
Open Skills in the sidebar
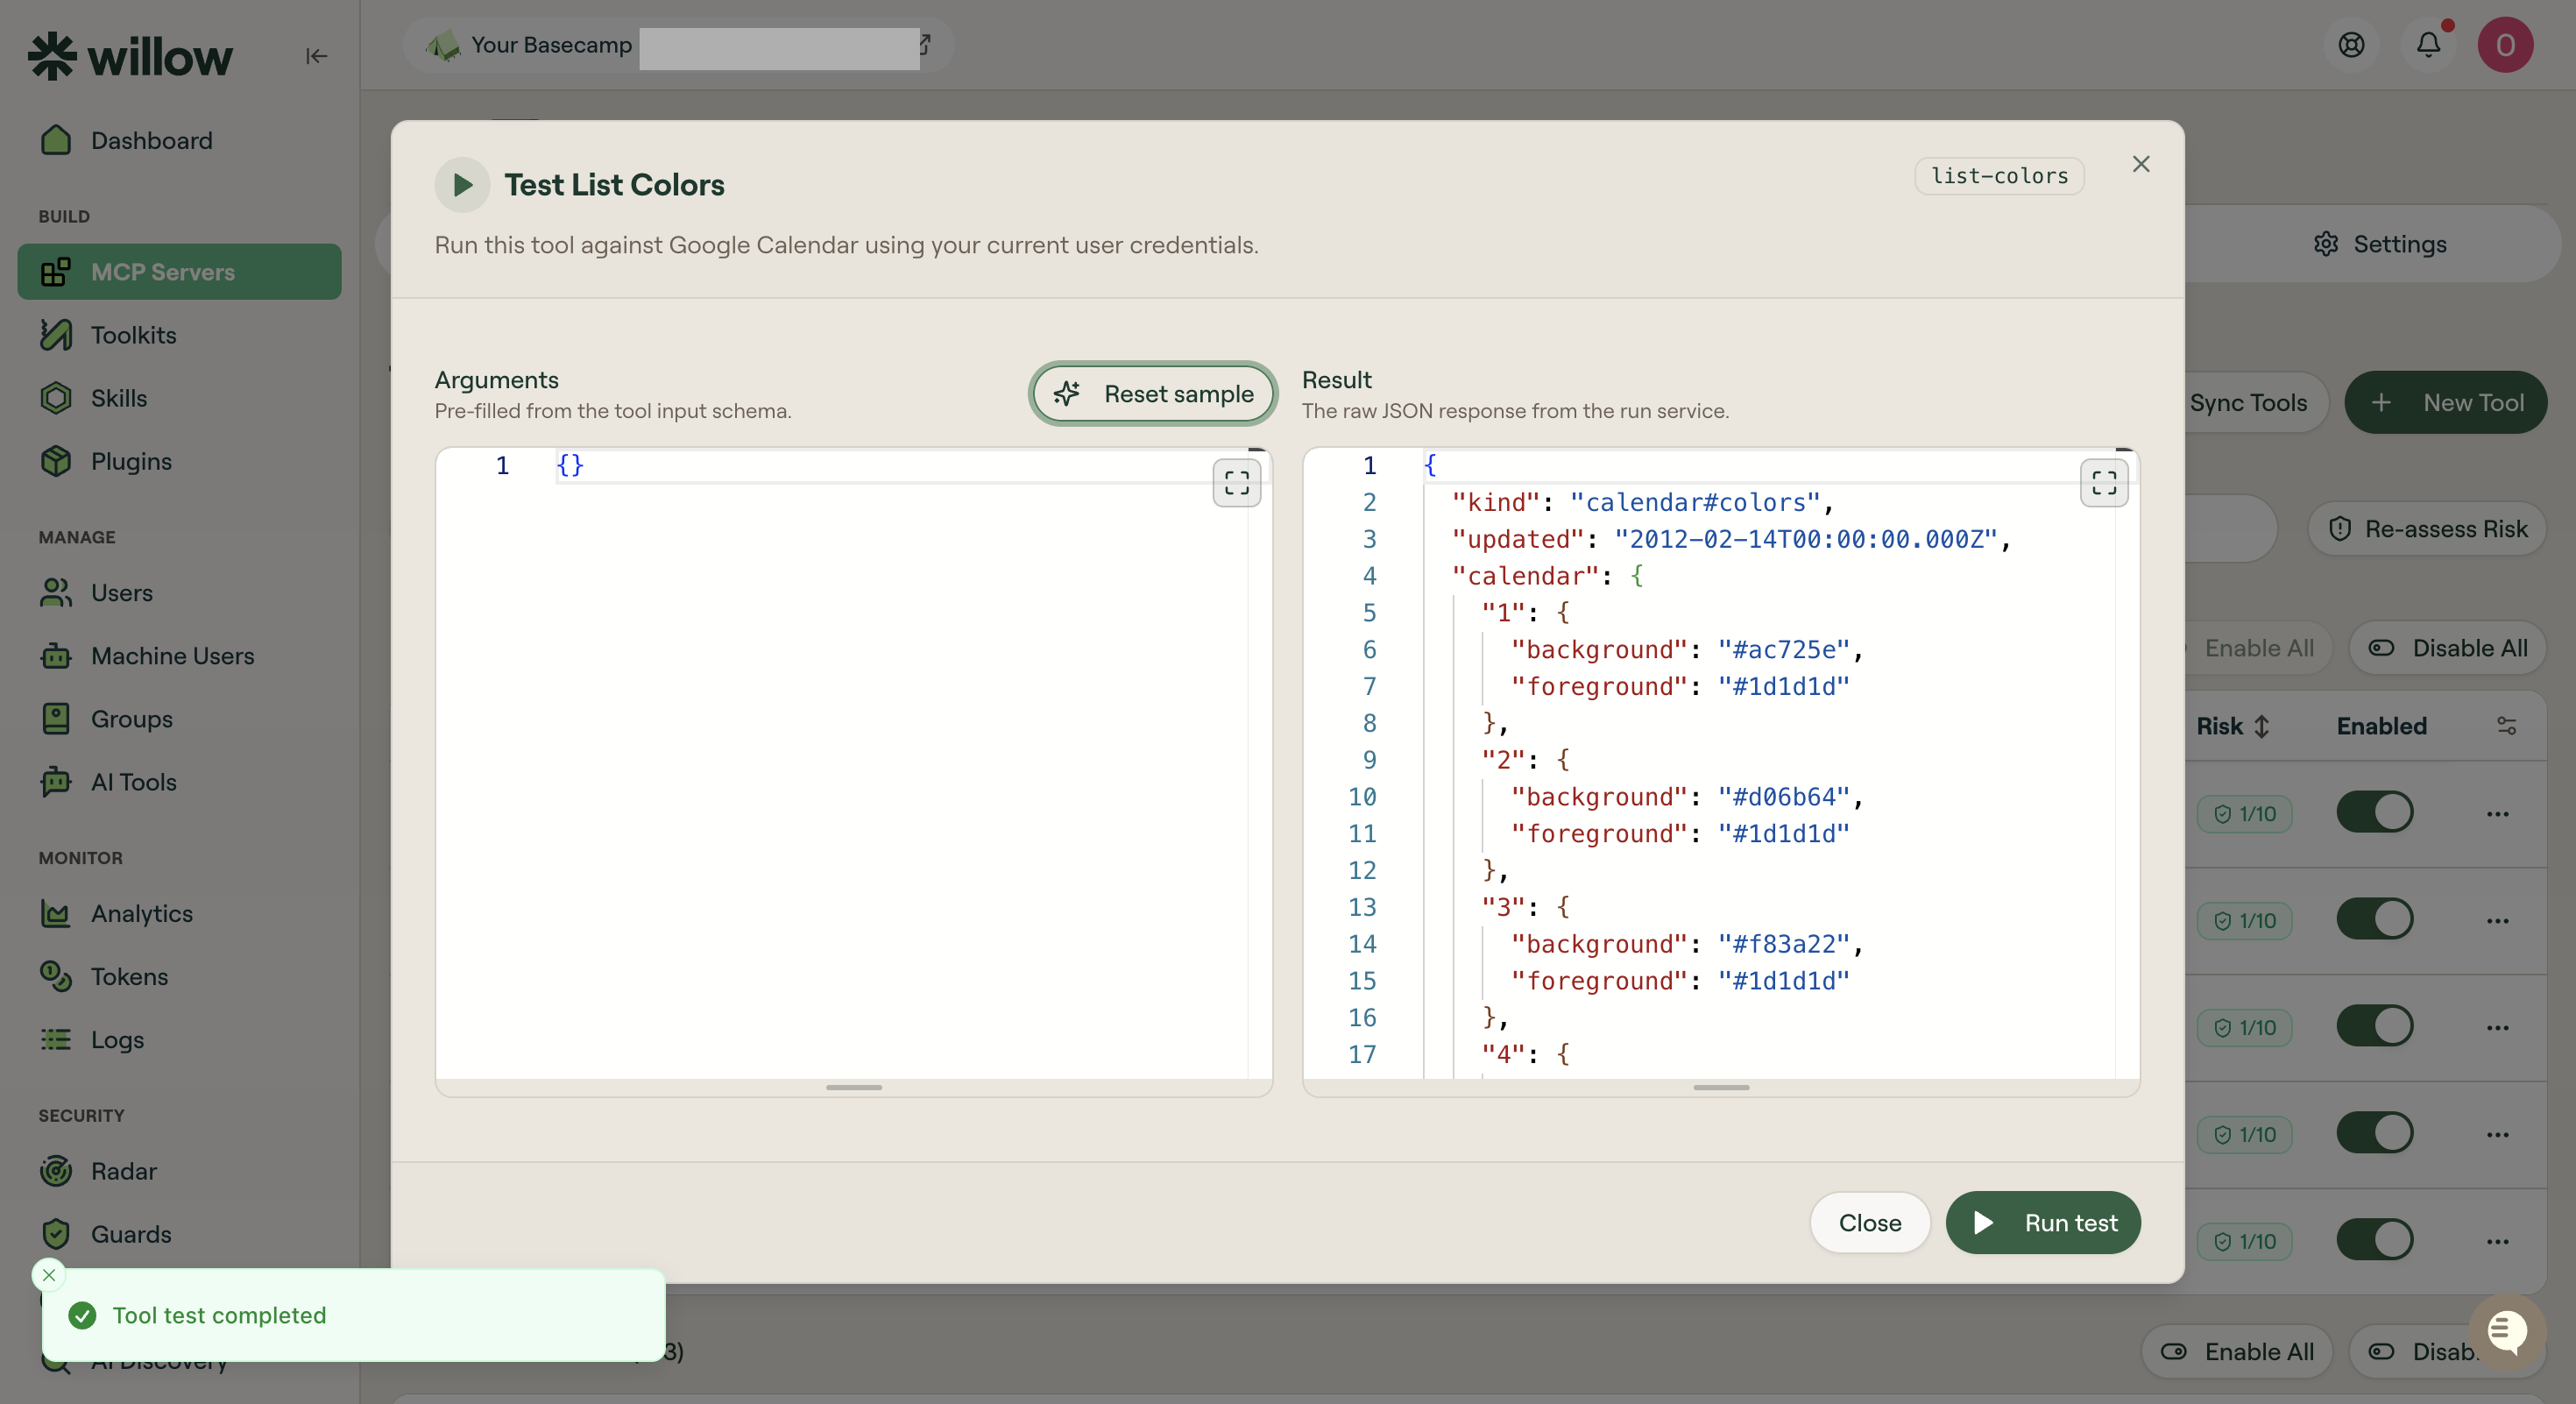[x=180, y=398]
